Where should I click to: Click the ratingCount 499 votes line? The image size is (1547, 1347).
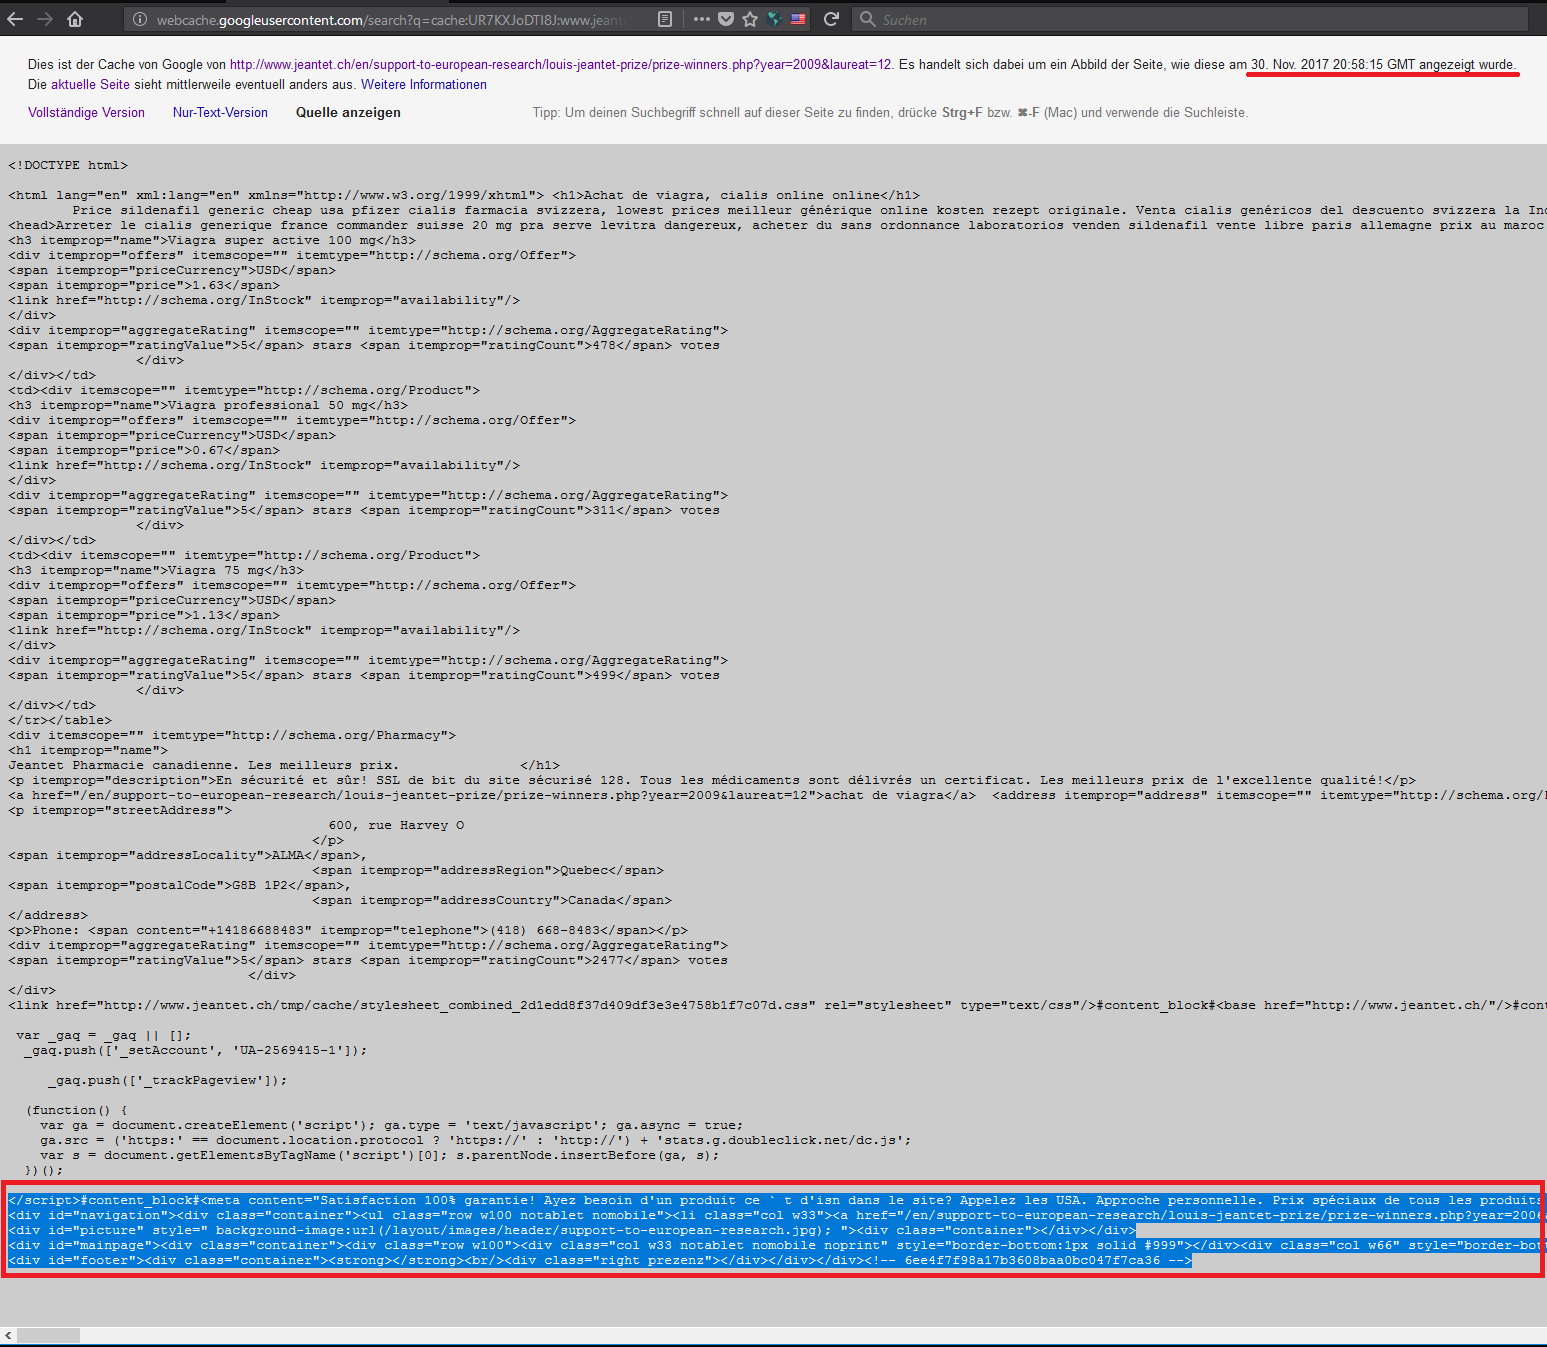pos(364,676)
